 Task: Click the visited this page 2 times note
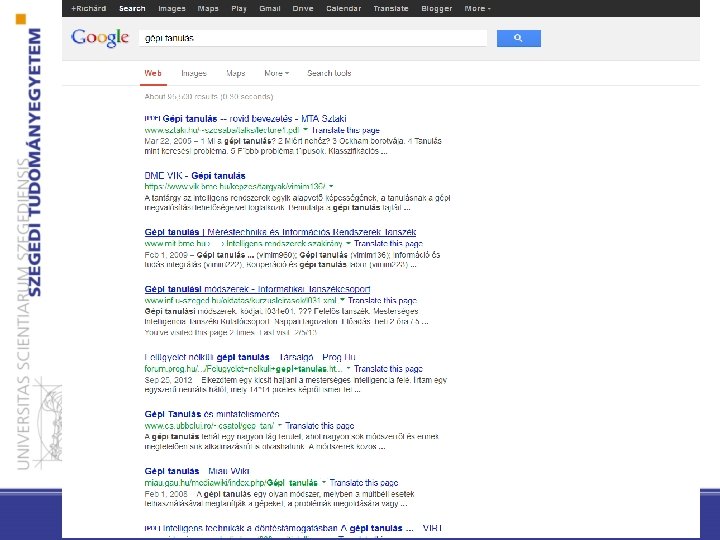pos(231,332)
